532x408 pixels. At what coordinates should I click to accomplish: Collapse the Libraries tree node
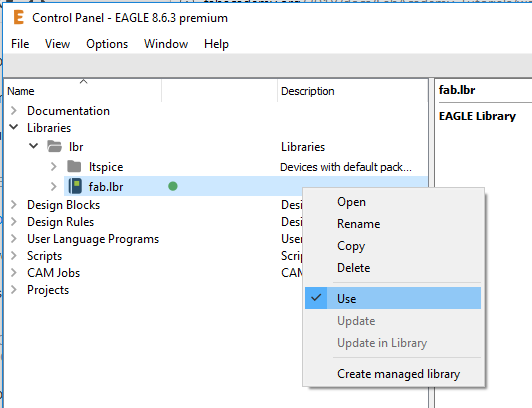[14, 127]
